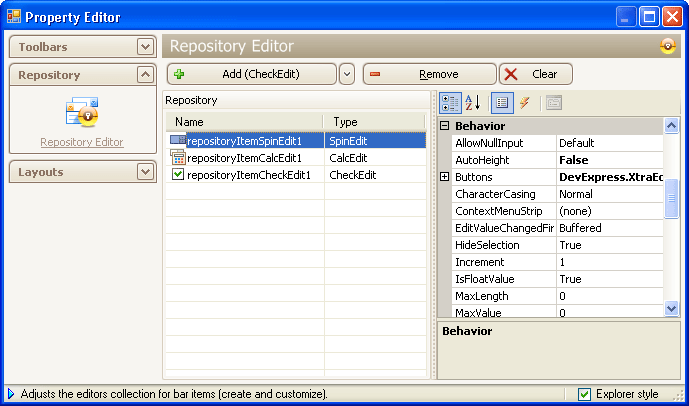Open the Repository Editor icon in sidebar
This screenshot has width=689, height=406.
point(82,112)
